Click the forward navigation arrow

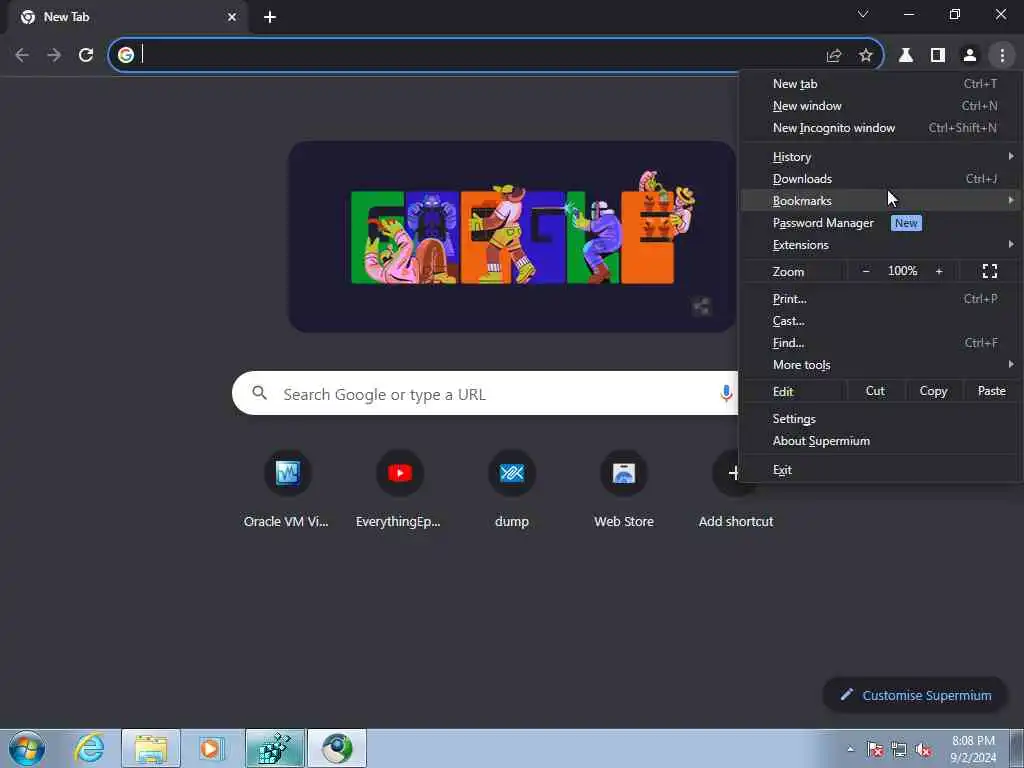[x=54, y=56]
